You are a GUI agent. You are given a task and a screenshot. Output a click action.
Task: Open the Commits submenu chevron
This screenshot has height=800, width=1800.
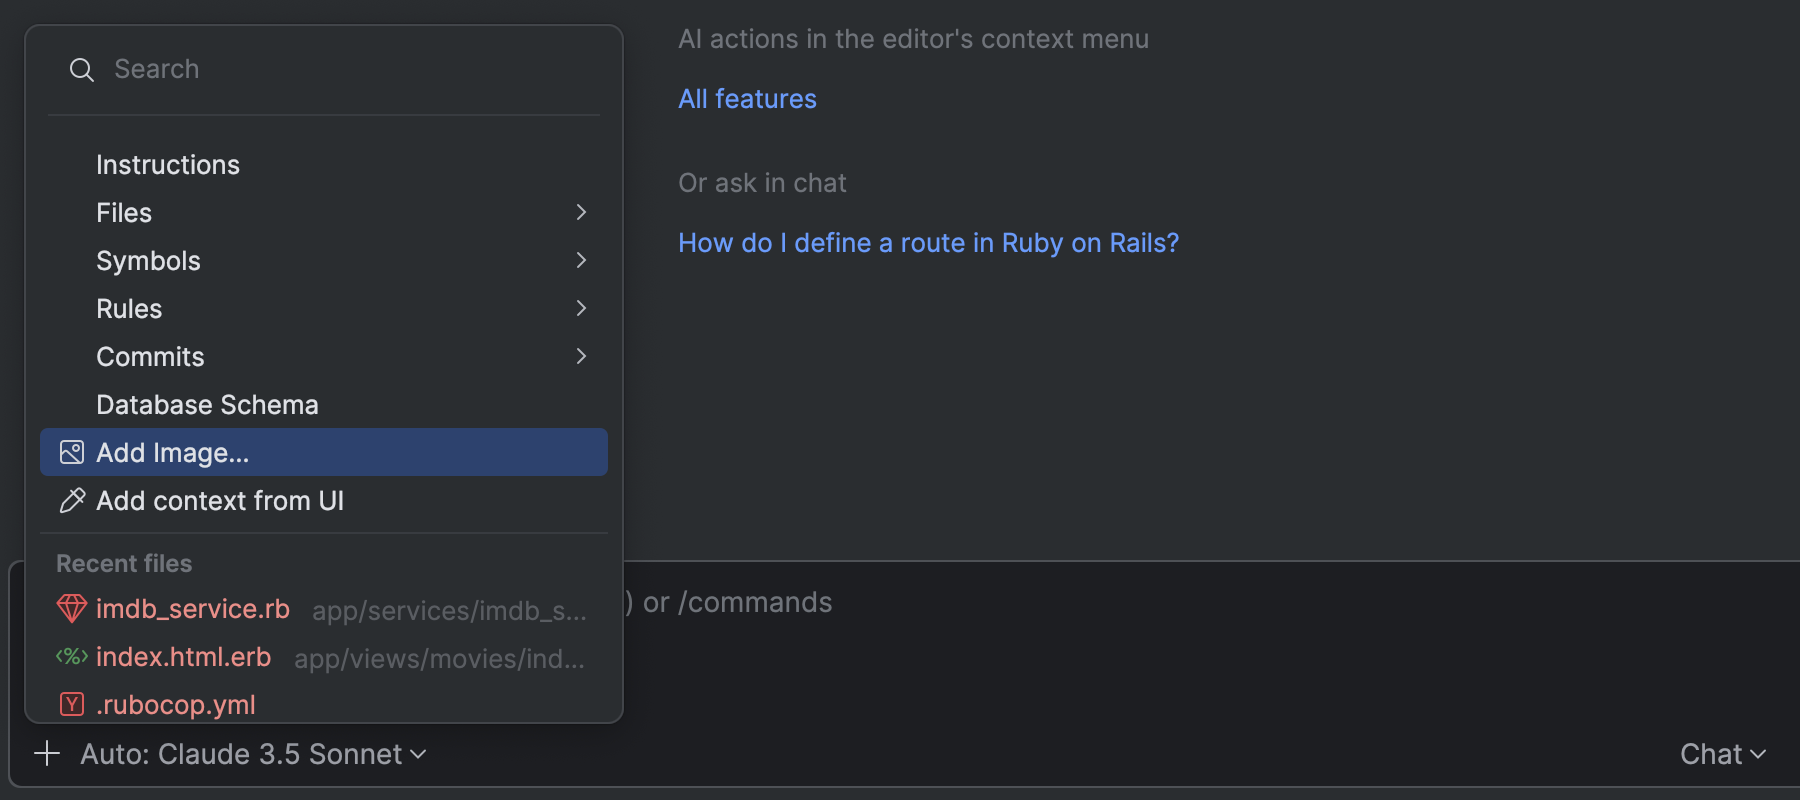(581, 357)
